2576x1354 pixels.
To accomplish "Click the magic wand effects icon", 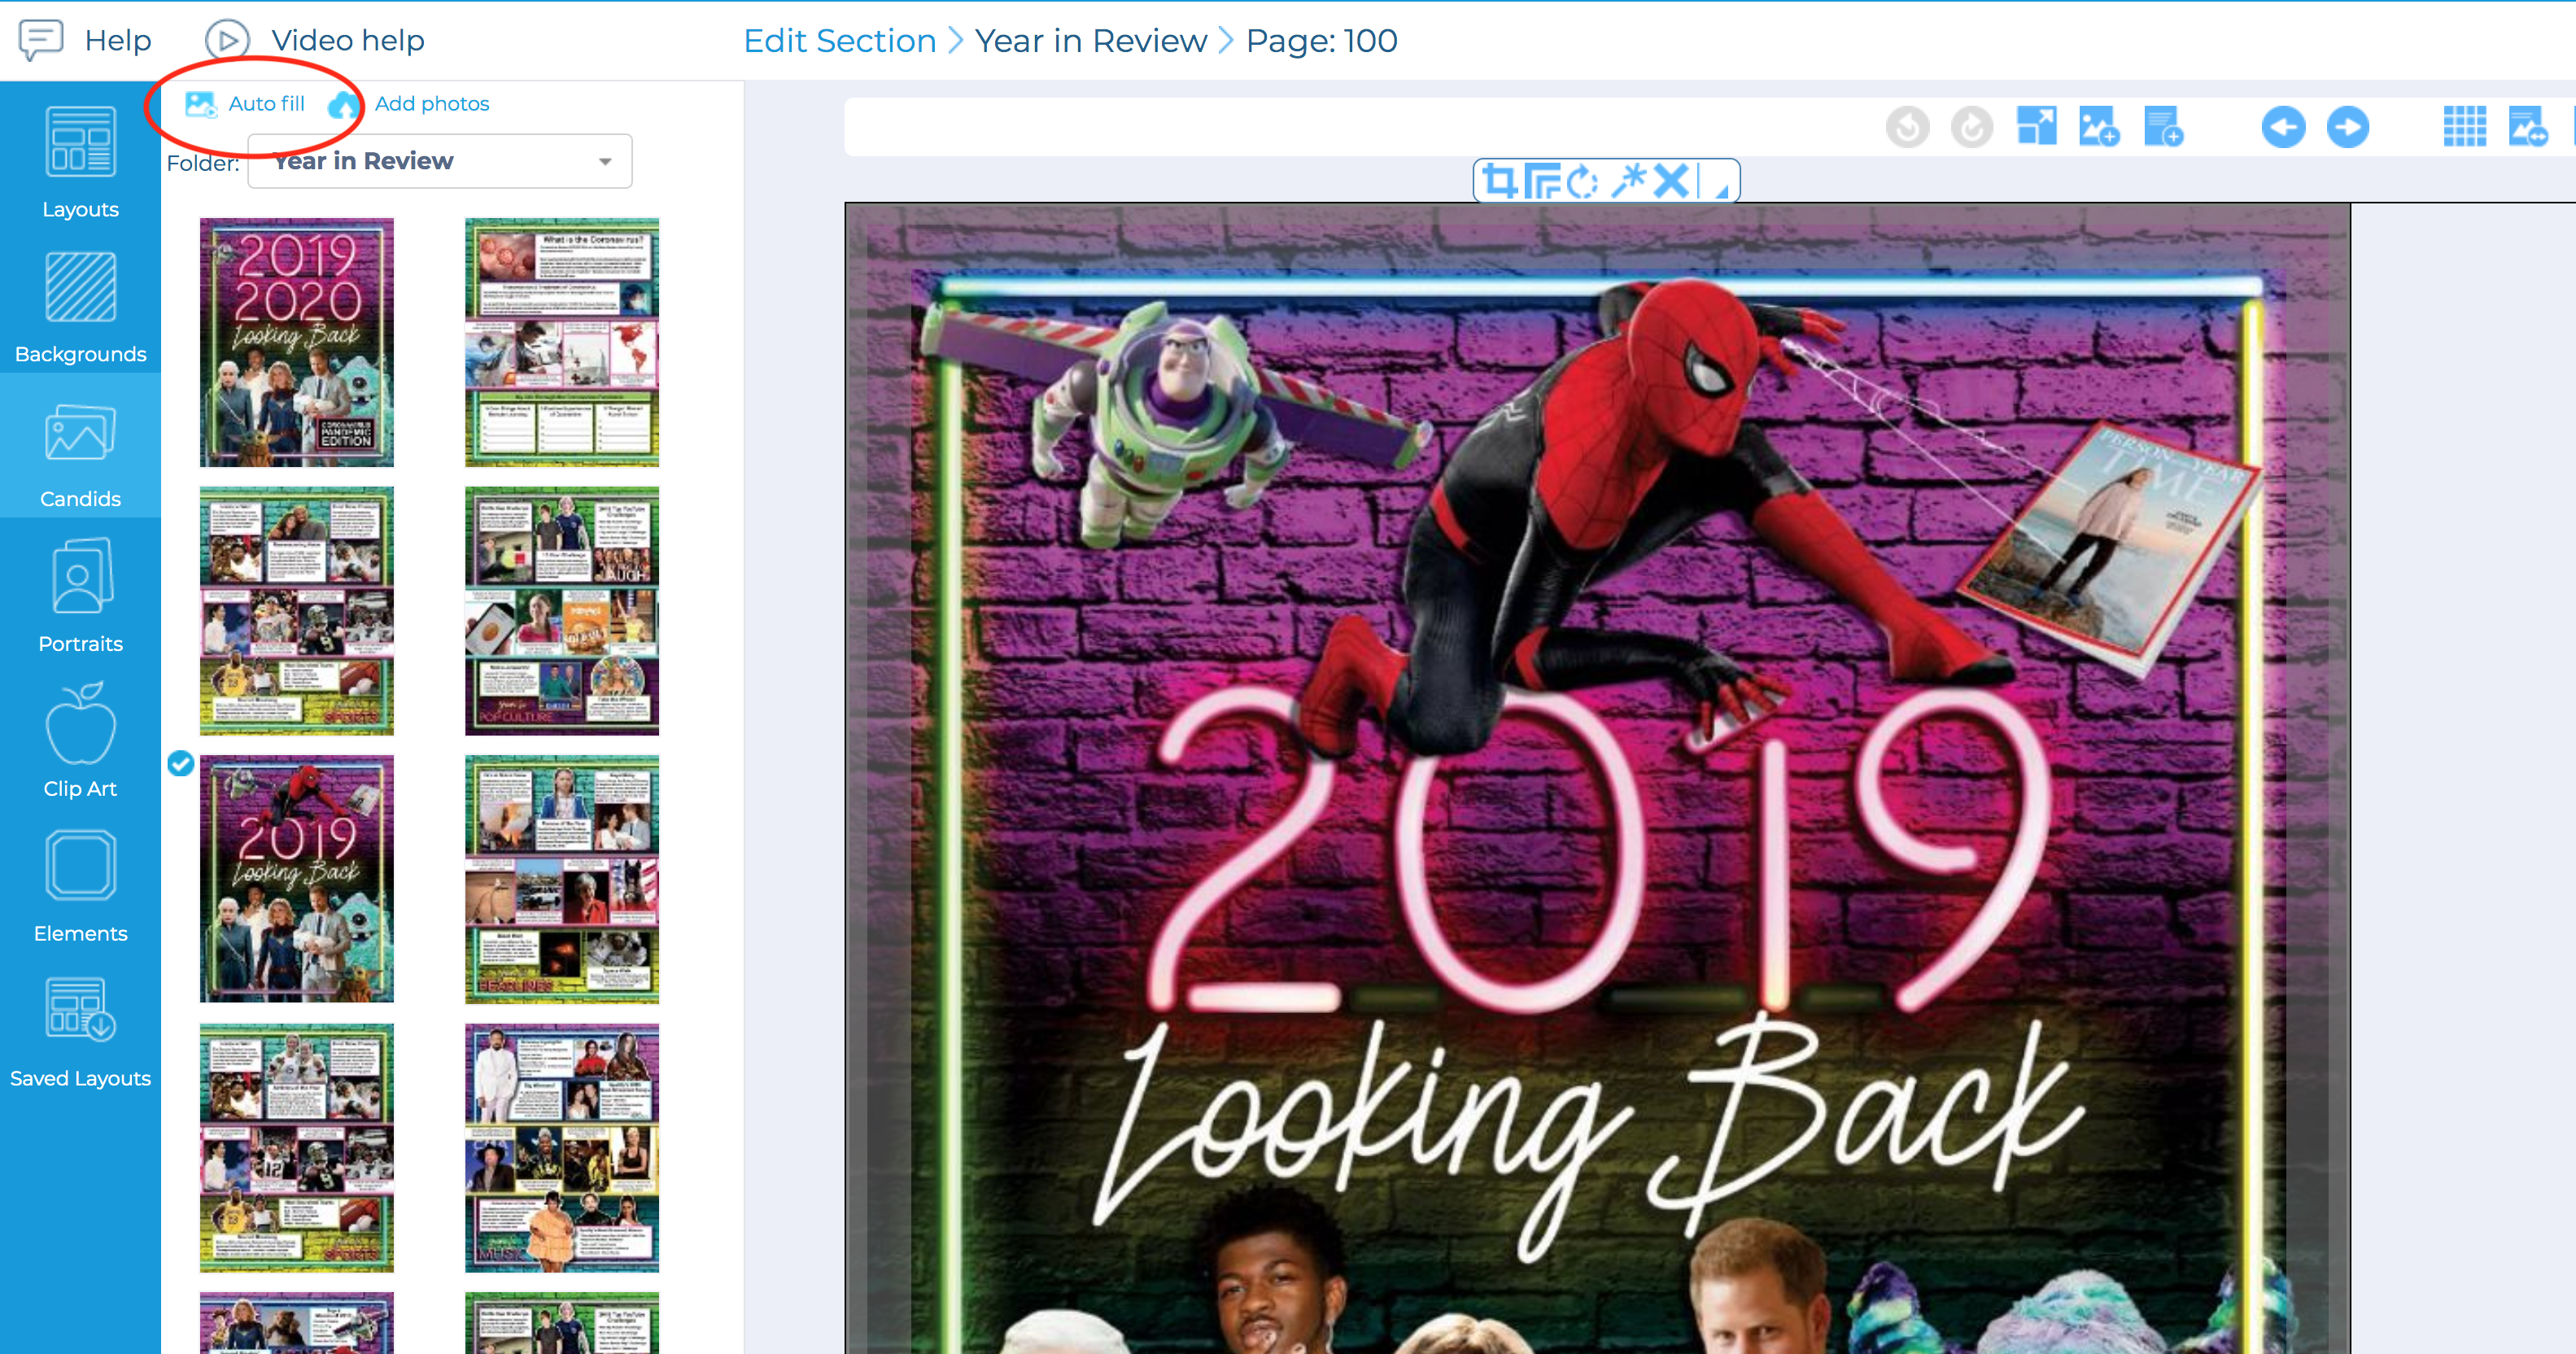I will (1628, 181).
